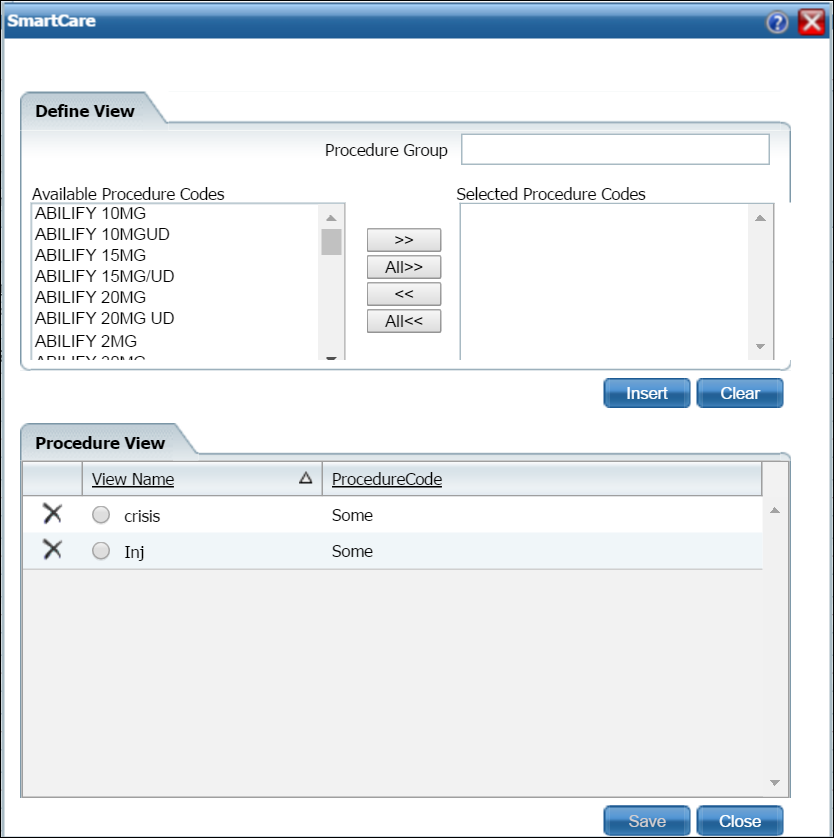The image size is (834, 838).
Task: Click the All<< transfer button
Action: pos(404,321)
